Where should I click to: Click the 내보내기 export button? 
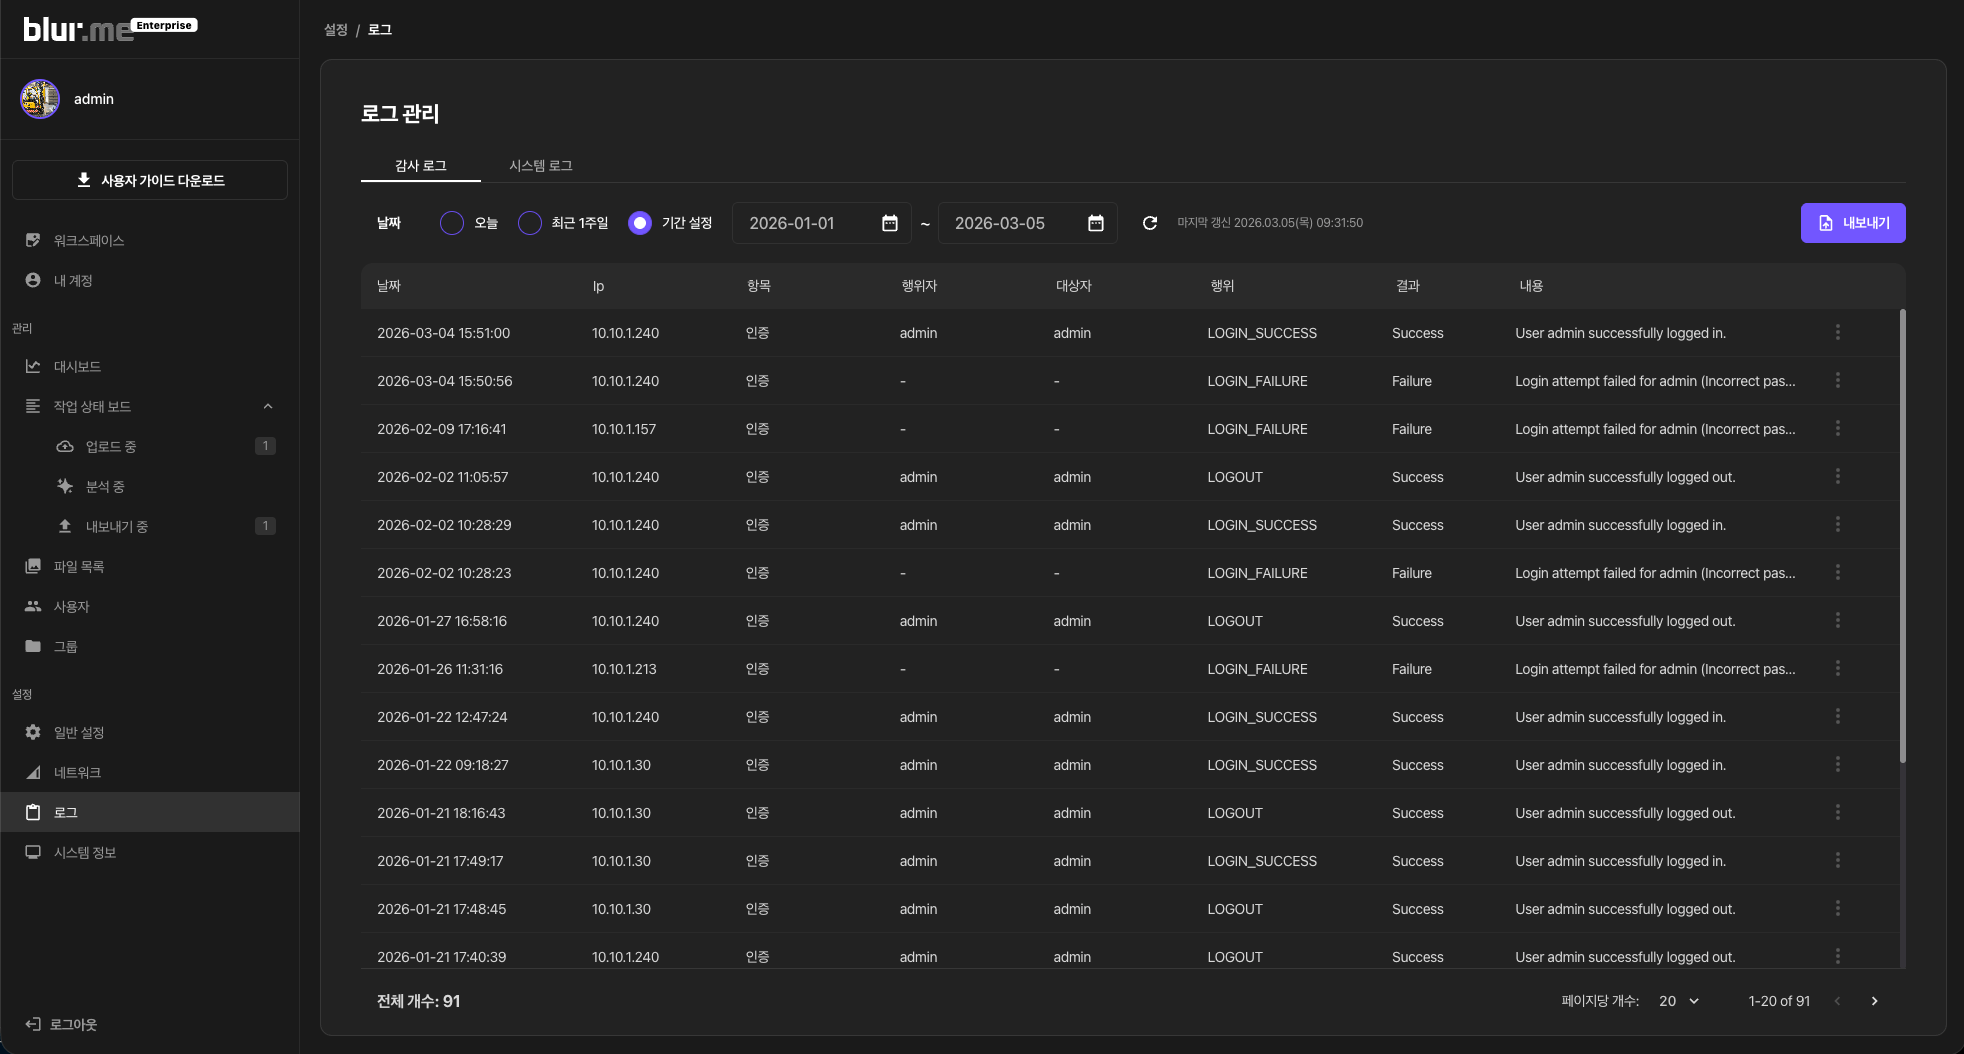coord(1852,223)
